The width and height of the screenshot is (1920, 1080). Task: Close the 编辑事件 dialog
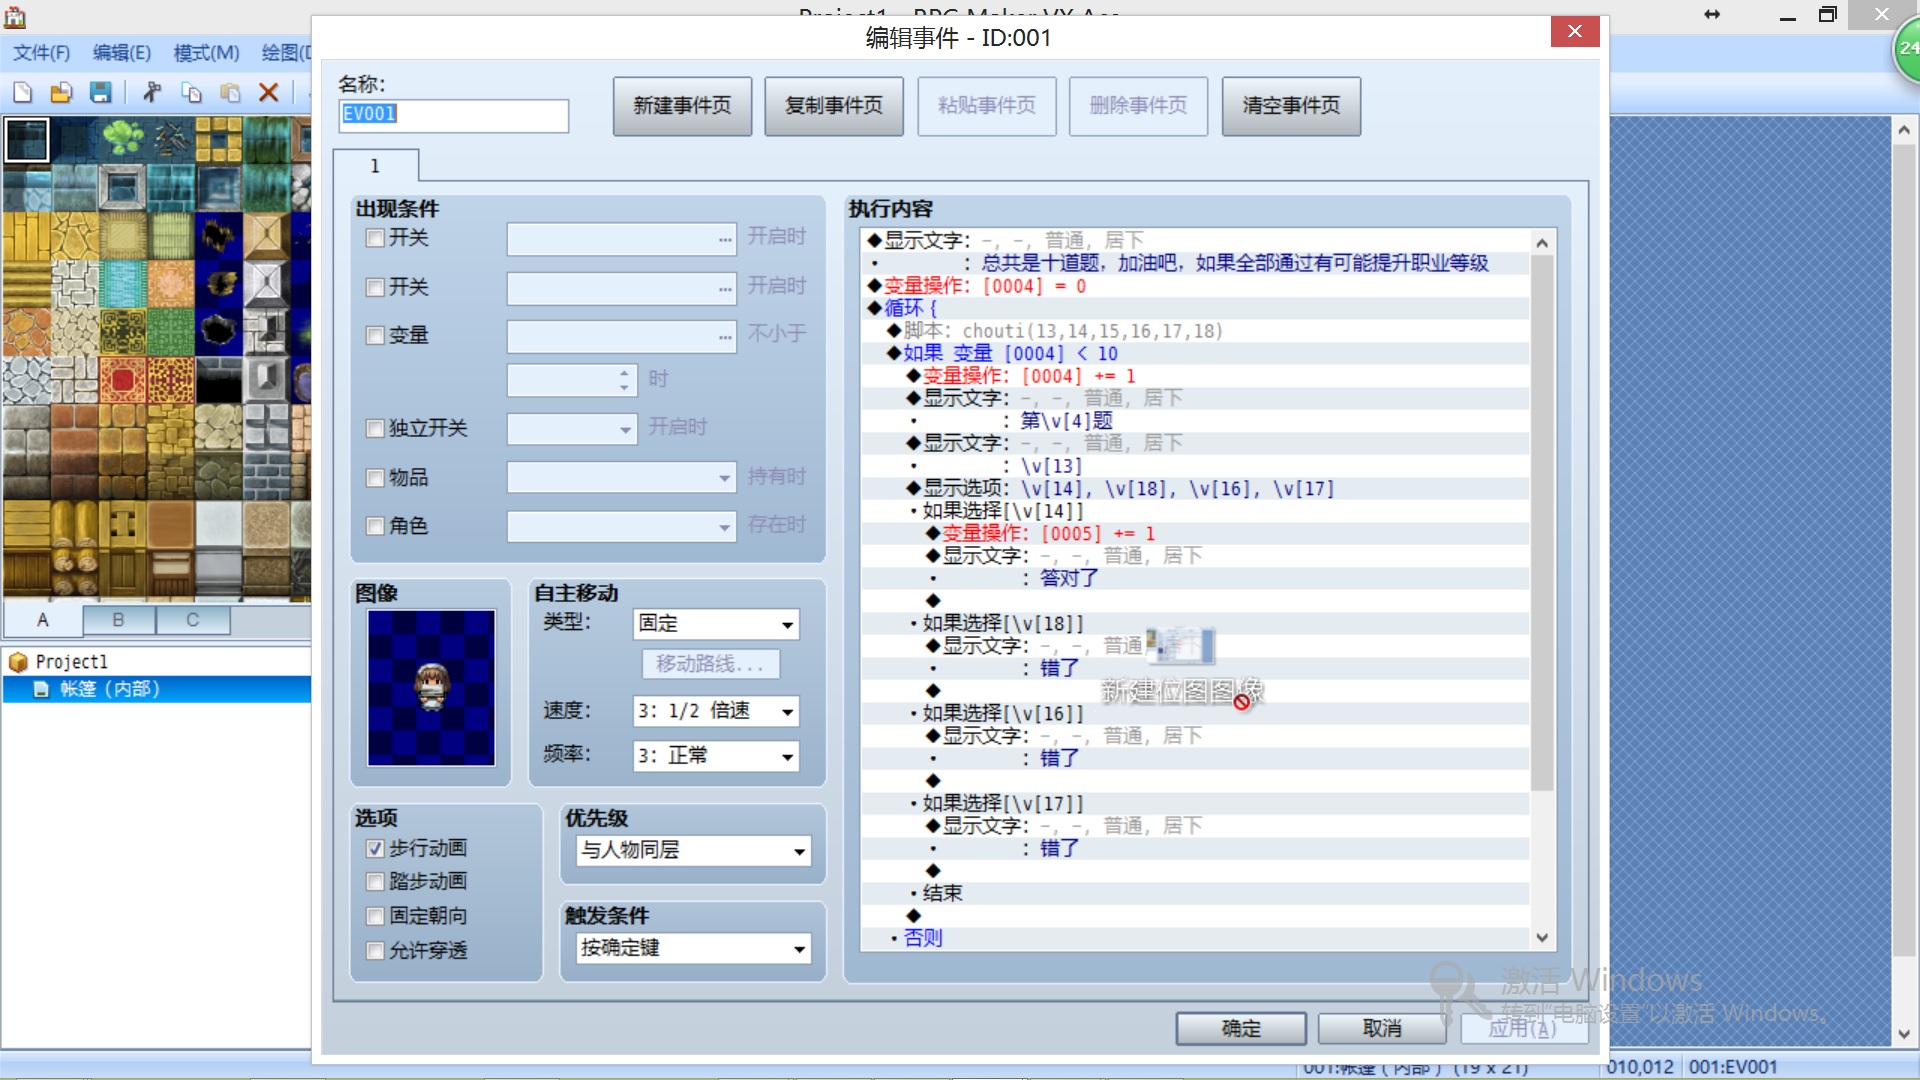[x=1574, y=32]
